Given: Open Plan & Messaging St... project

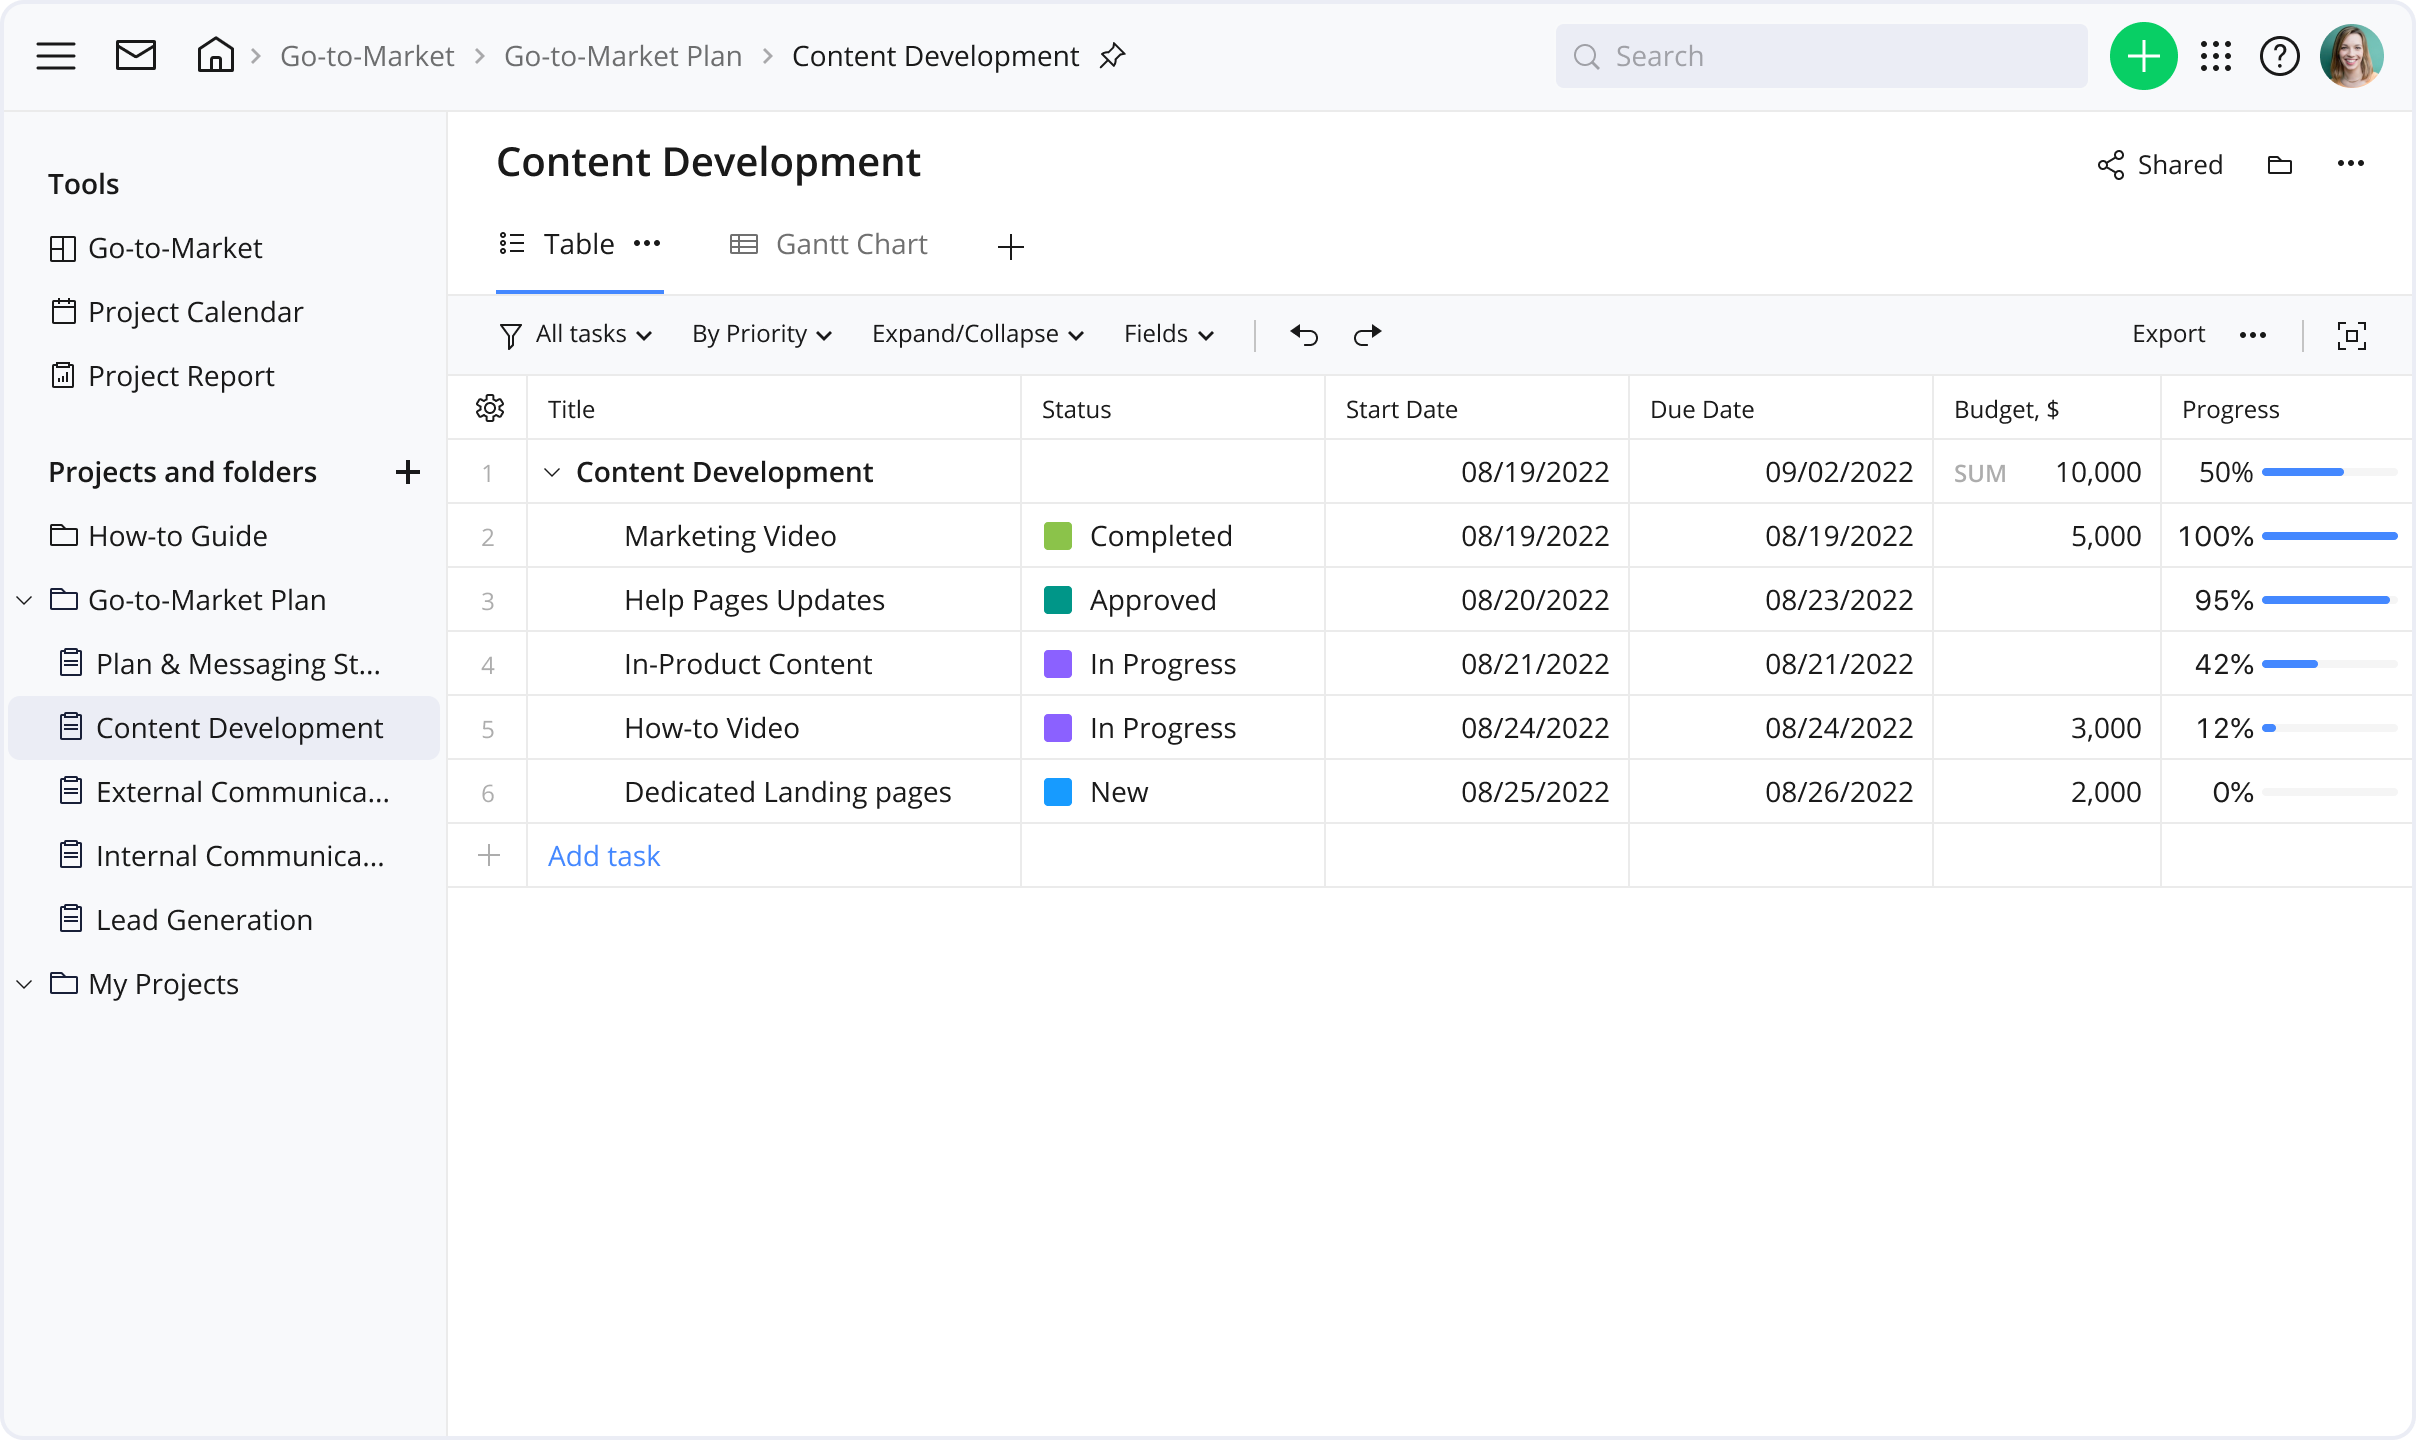Looking at the screenshot, I should [220, 664].
